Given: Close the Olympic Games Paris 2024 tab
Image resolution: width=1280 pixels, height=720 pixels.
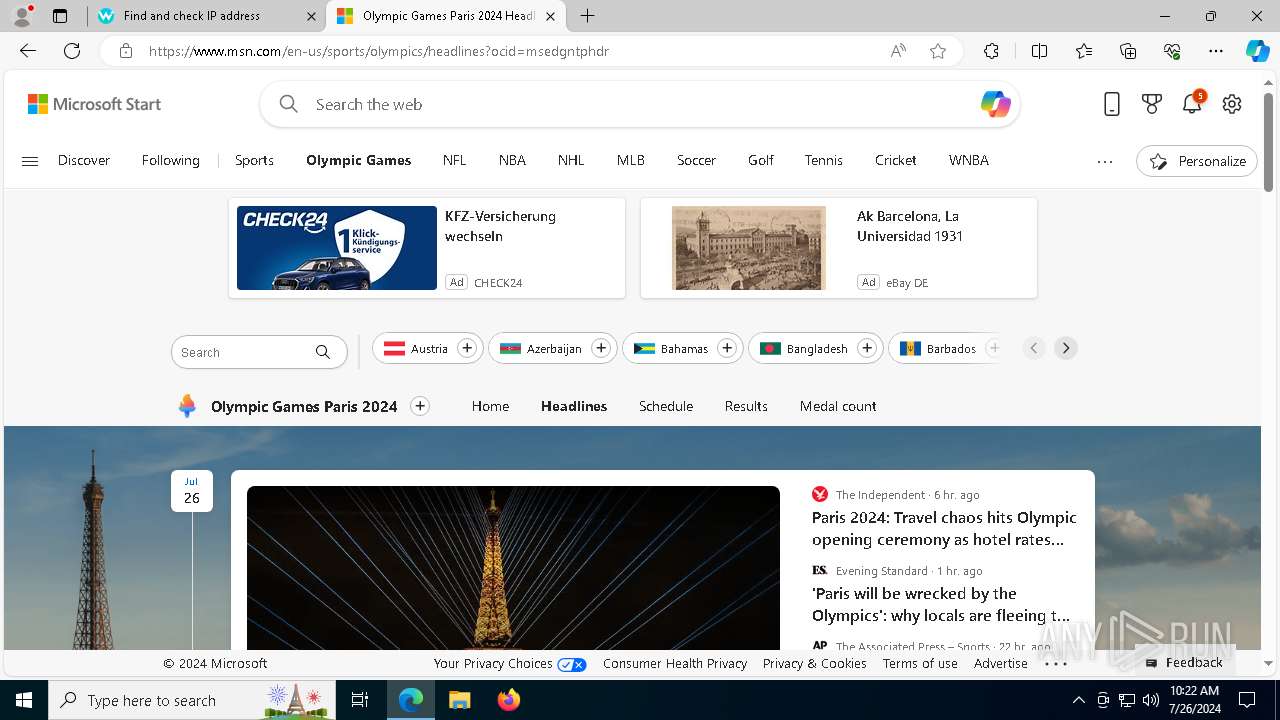Looking at the screenshot, I should [550, 16].
